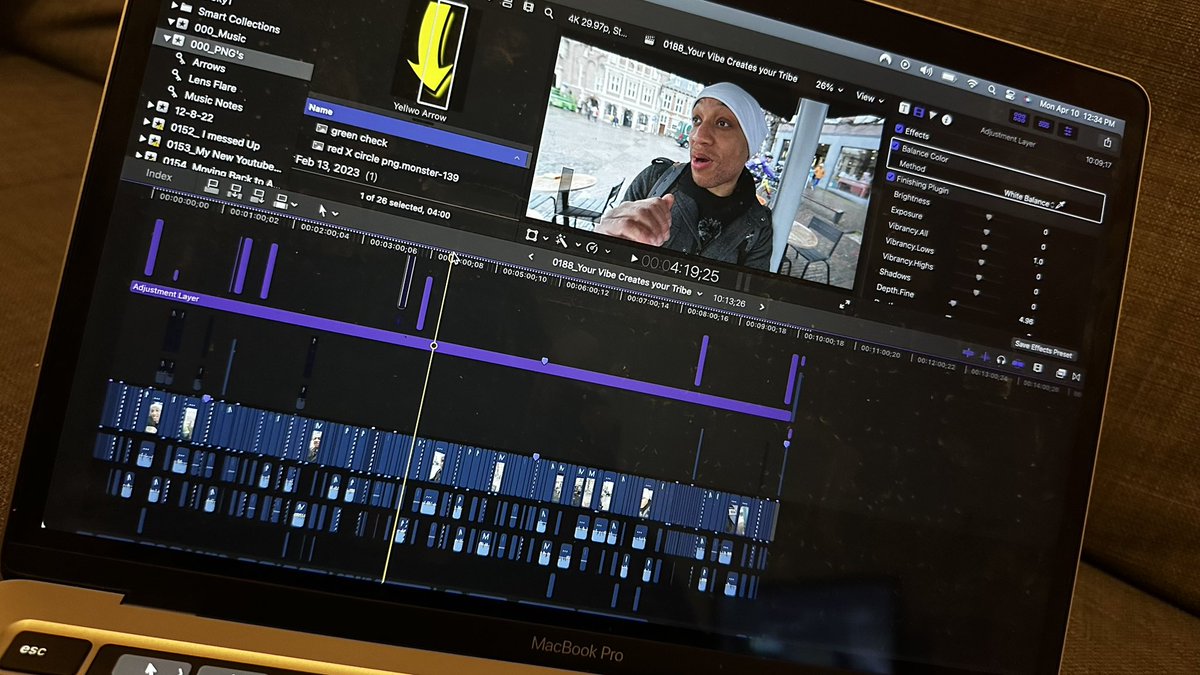This screenshot has height=675, width=1200.
Task: Select the Yellwo Arrow thumbnail
Action: 431,52
